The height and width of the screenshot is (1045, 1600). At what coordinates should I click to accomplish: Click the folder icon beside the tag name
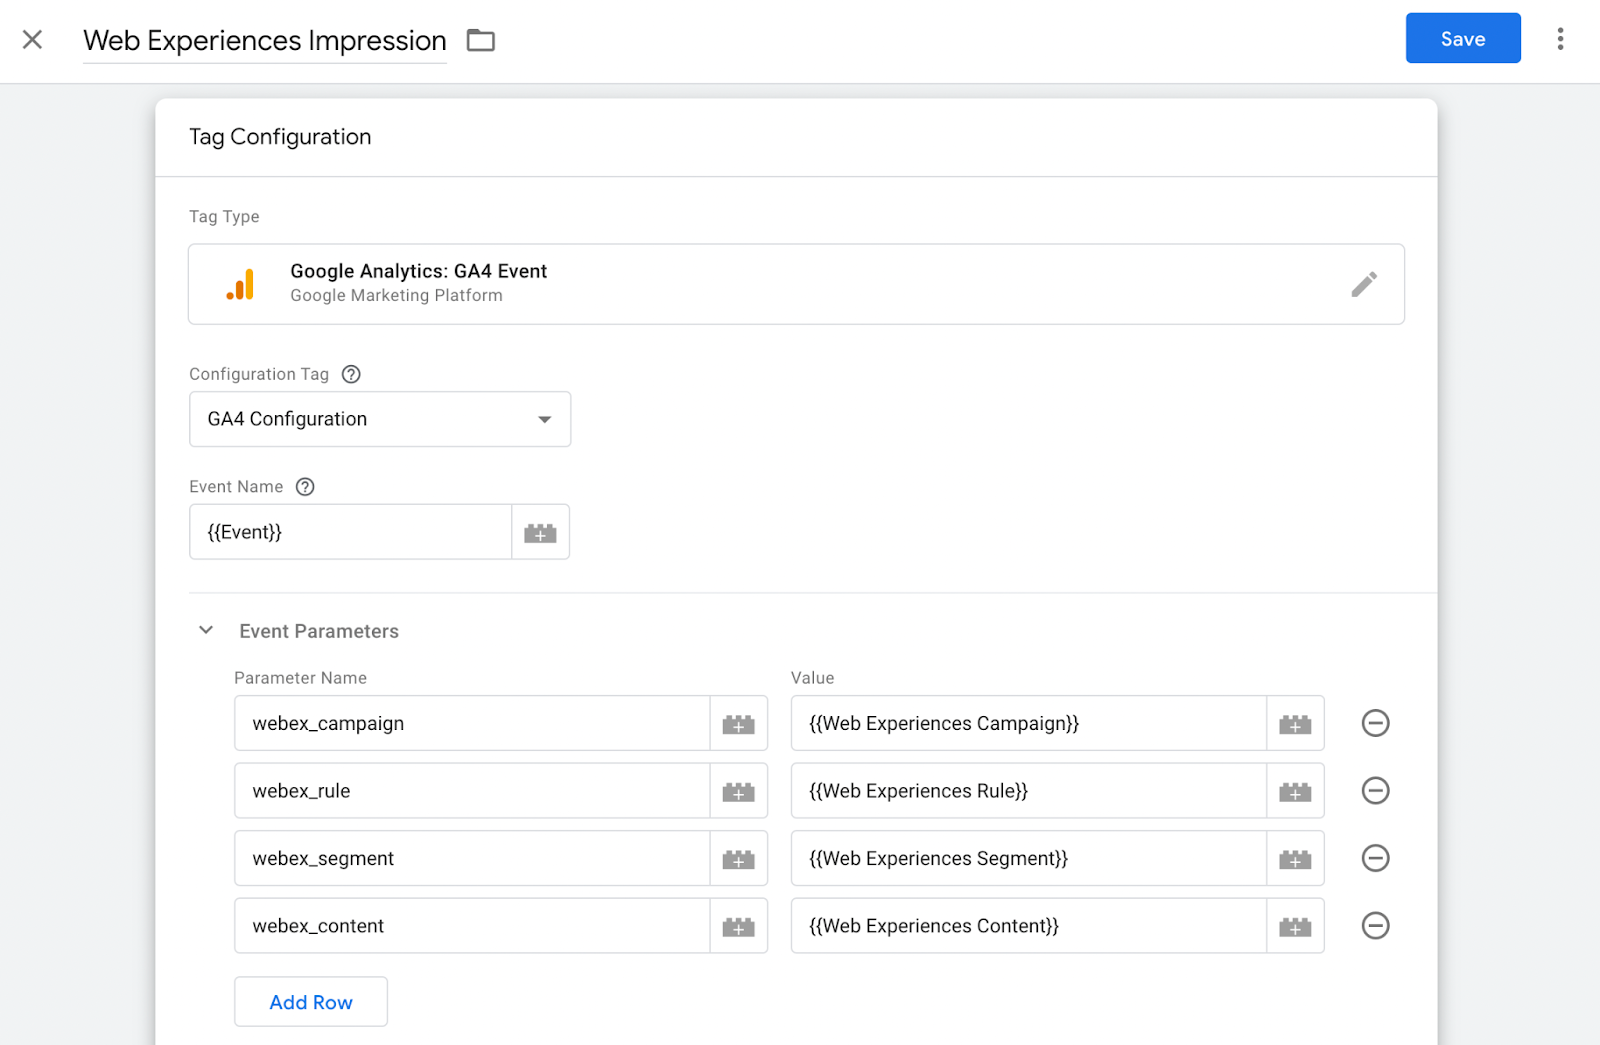(481, 40)
